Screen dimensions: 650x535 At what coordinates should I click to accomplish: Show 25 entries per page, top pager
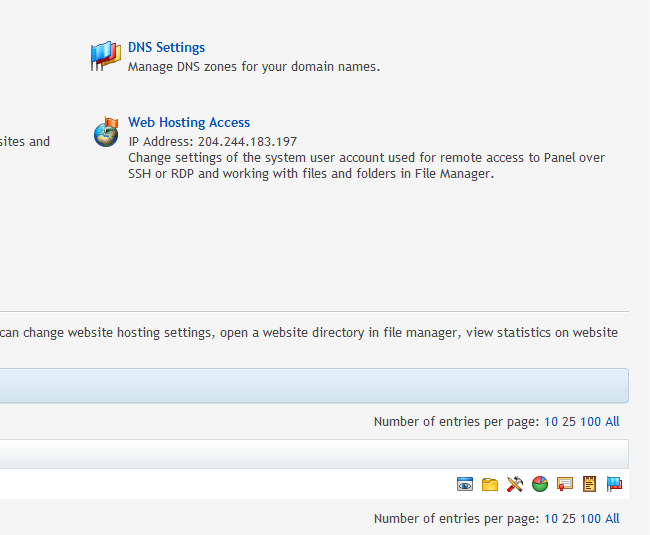tap(568, 422)
